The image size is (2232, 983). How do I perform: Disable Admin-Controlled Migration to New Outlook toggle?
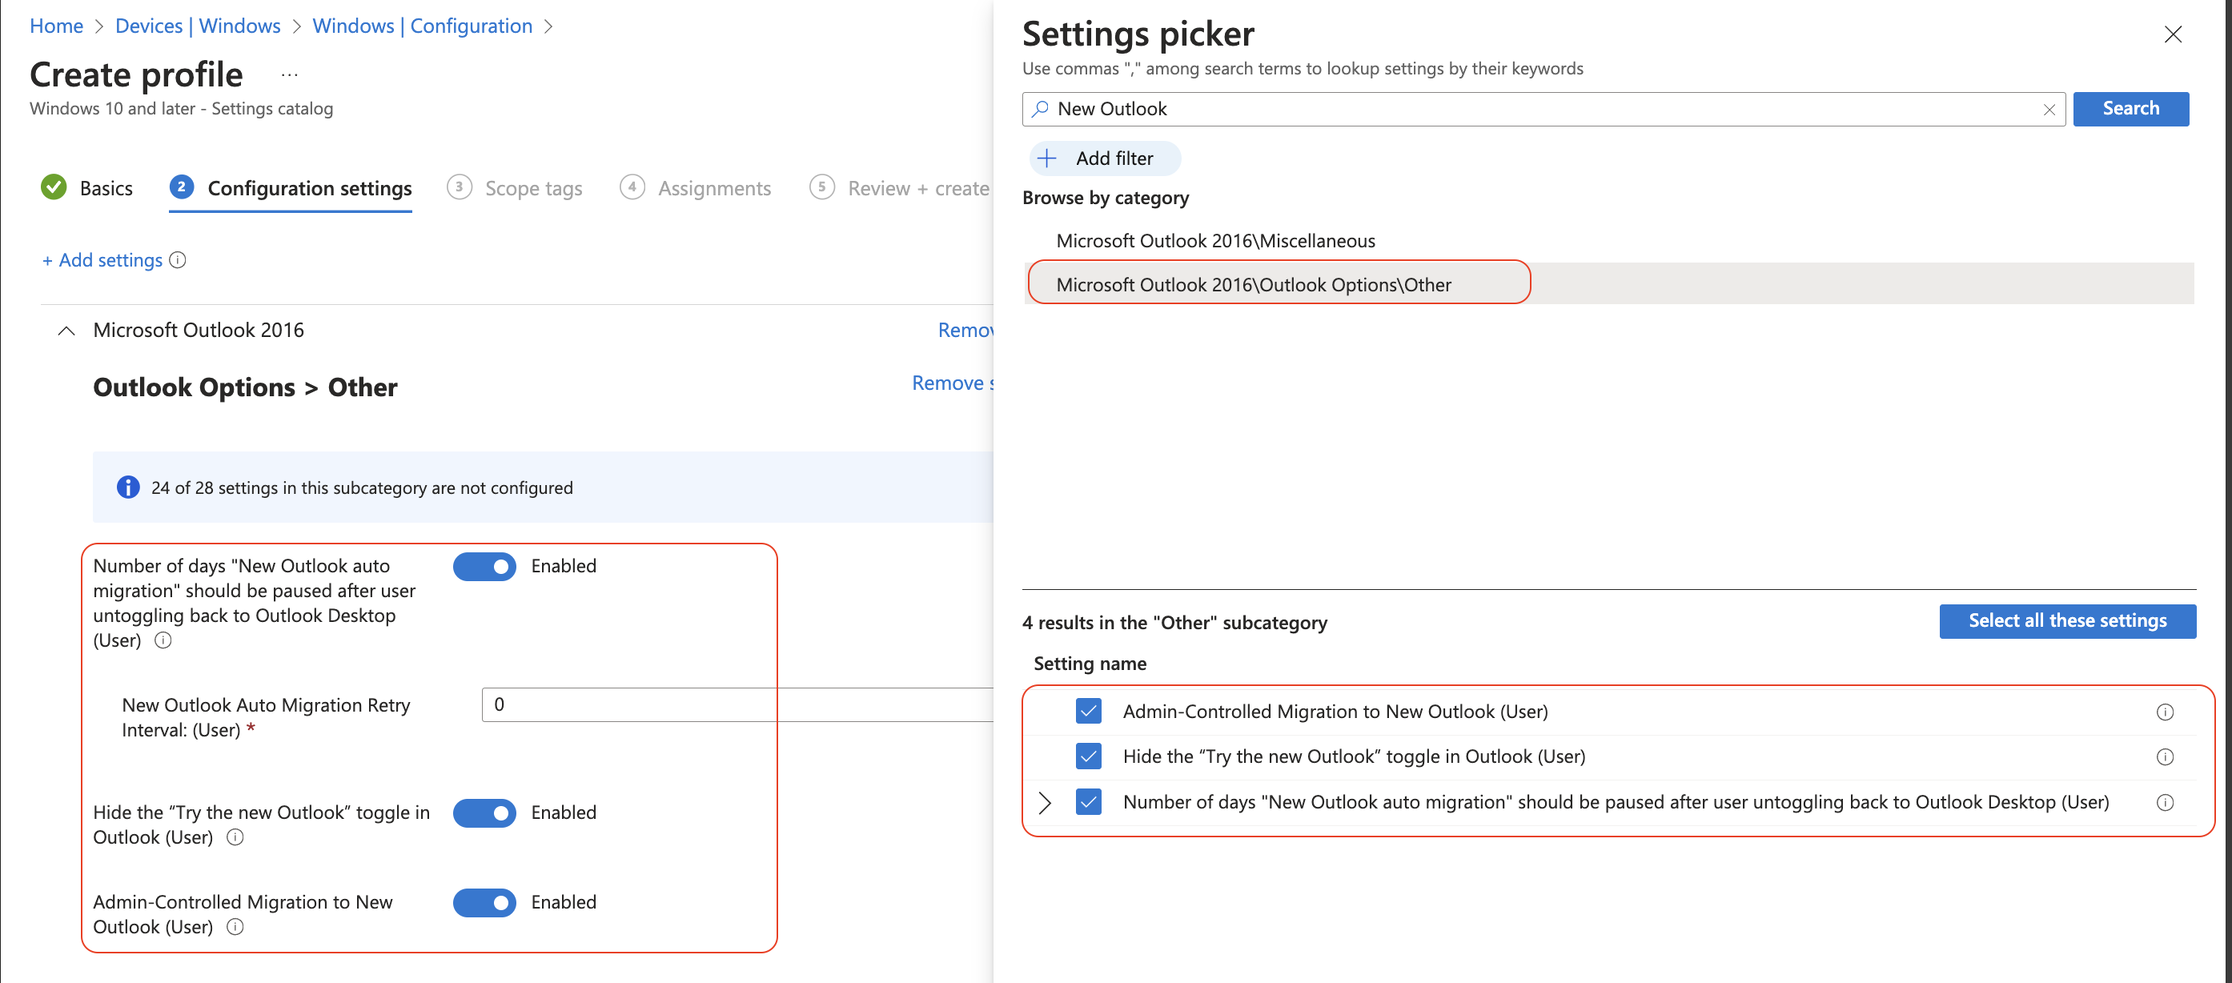click(x=484, y=902)
